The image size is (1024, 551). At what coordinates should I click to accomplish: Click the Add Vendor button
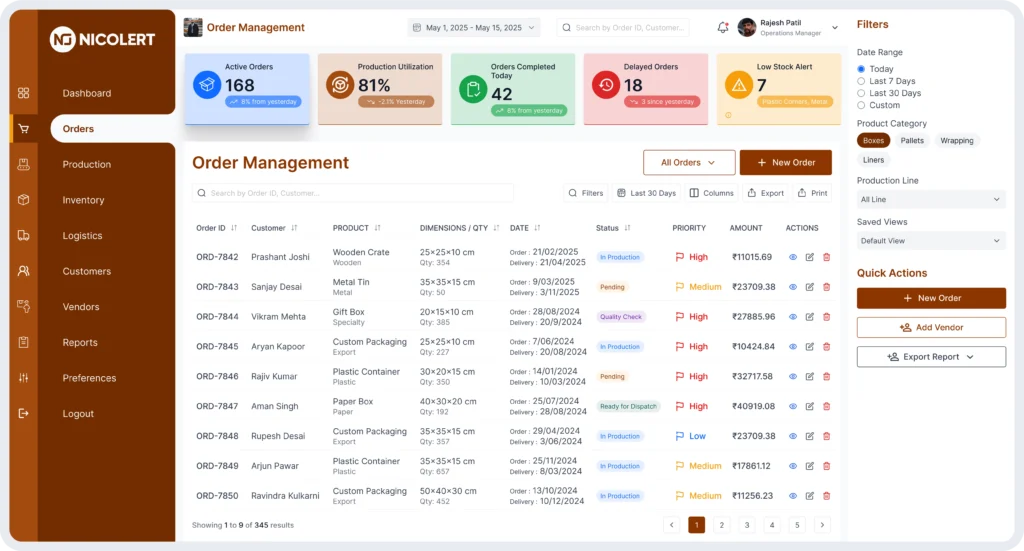[930, 328]
